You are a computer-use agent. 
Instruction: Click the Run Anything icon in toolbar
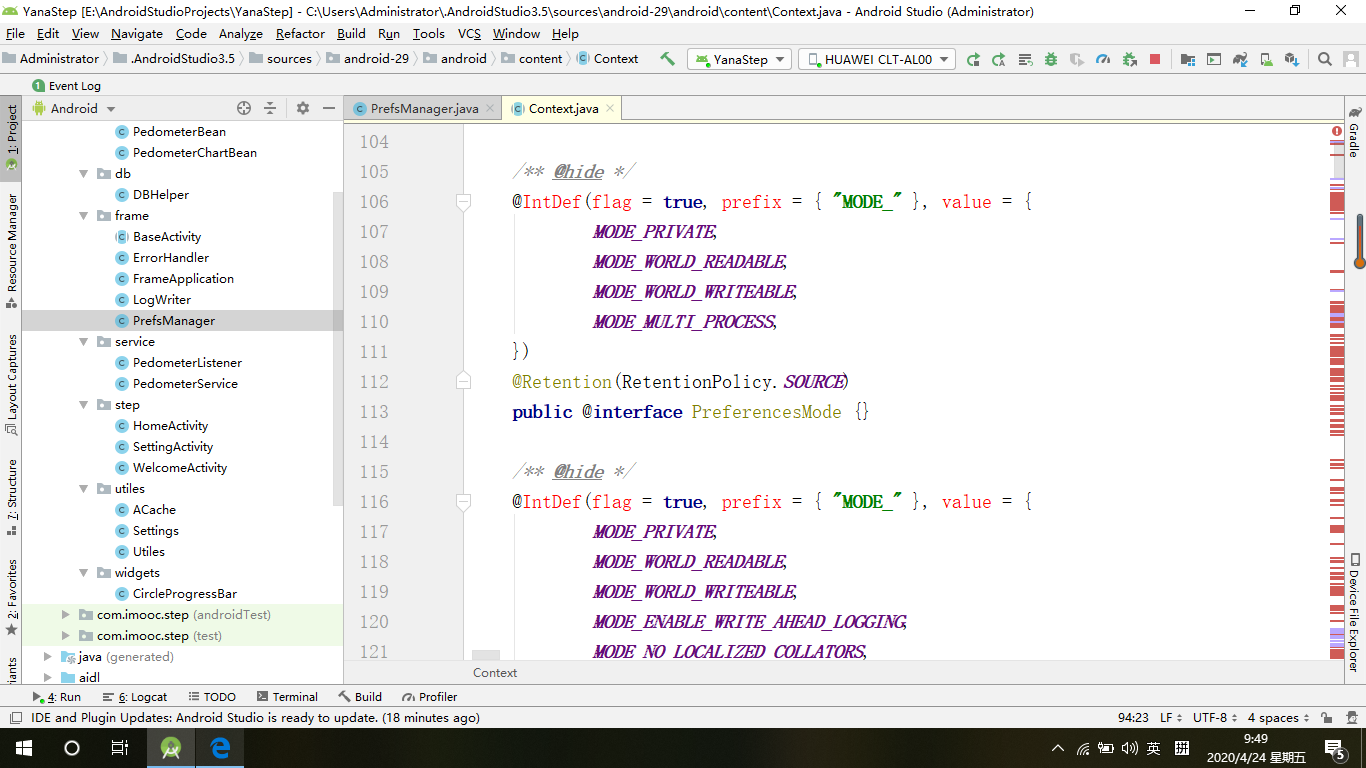1213,59
